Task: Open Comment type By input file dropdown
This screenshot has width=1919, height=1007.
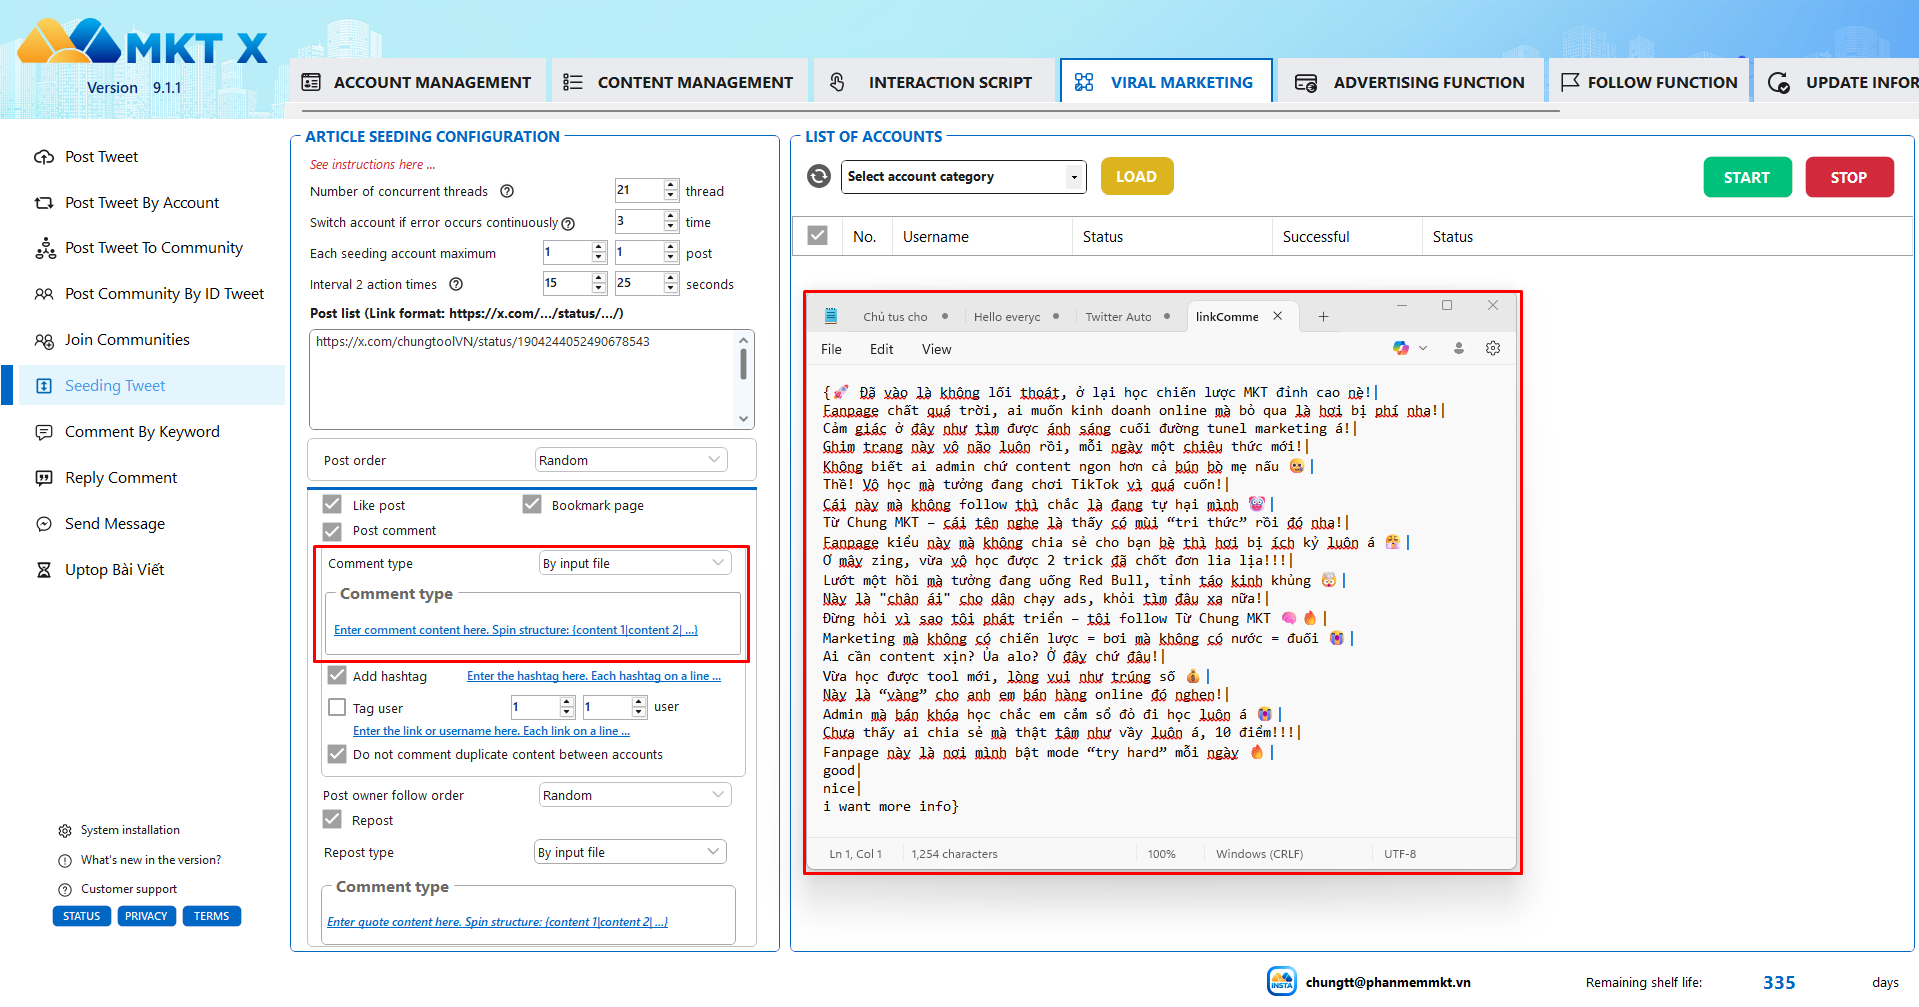Action: pos(635,563)
